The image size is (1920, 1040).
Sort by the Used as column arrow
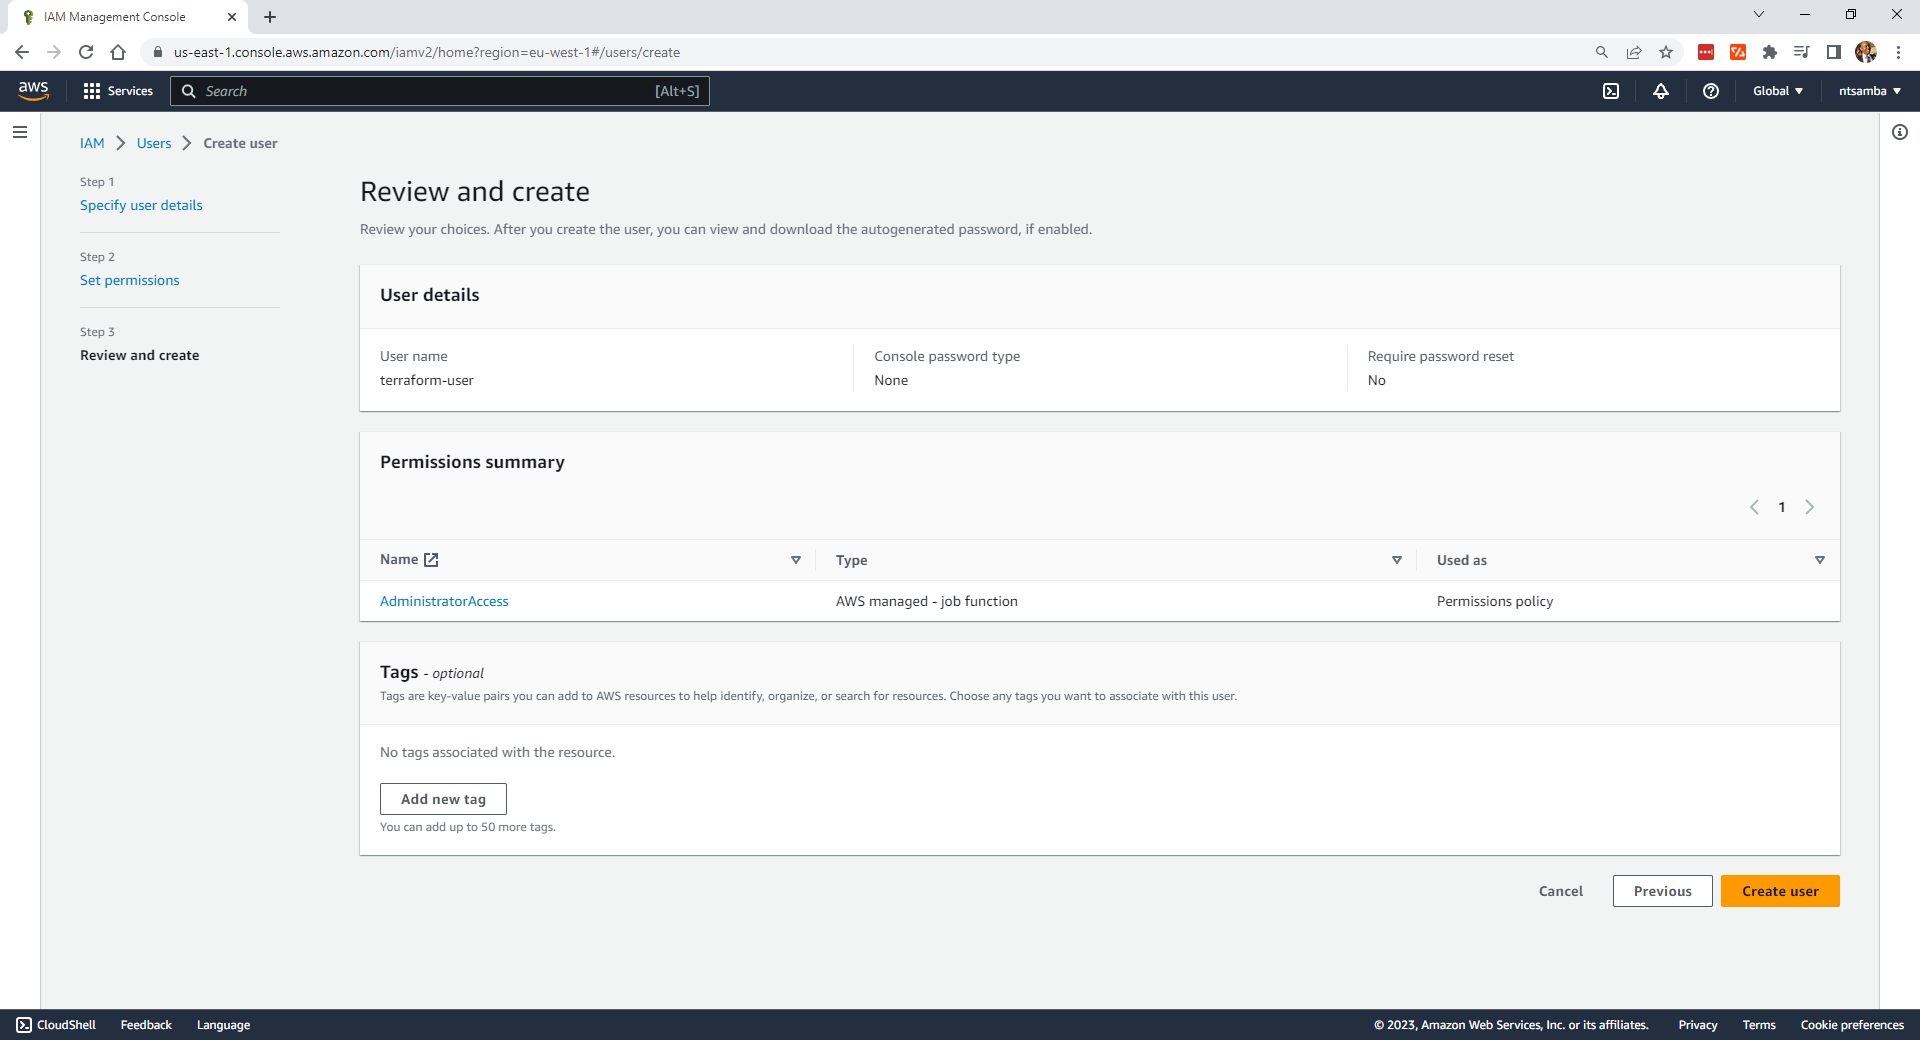coord(1820,560)
